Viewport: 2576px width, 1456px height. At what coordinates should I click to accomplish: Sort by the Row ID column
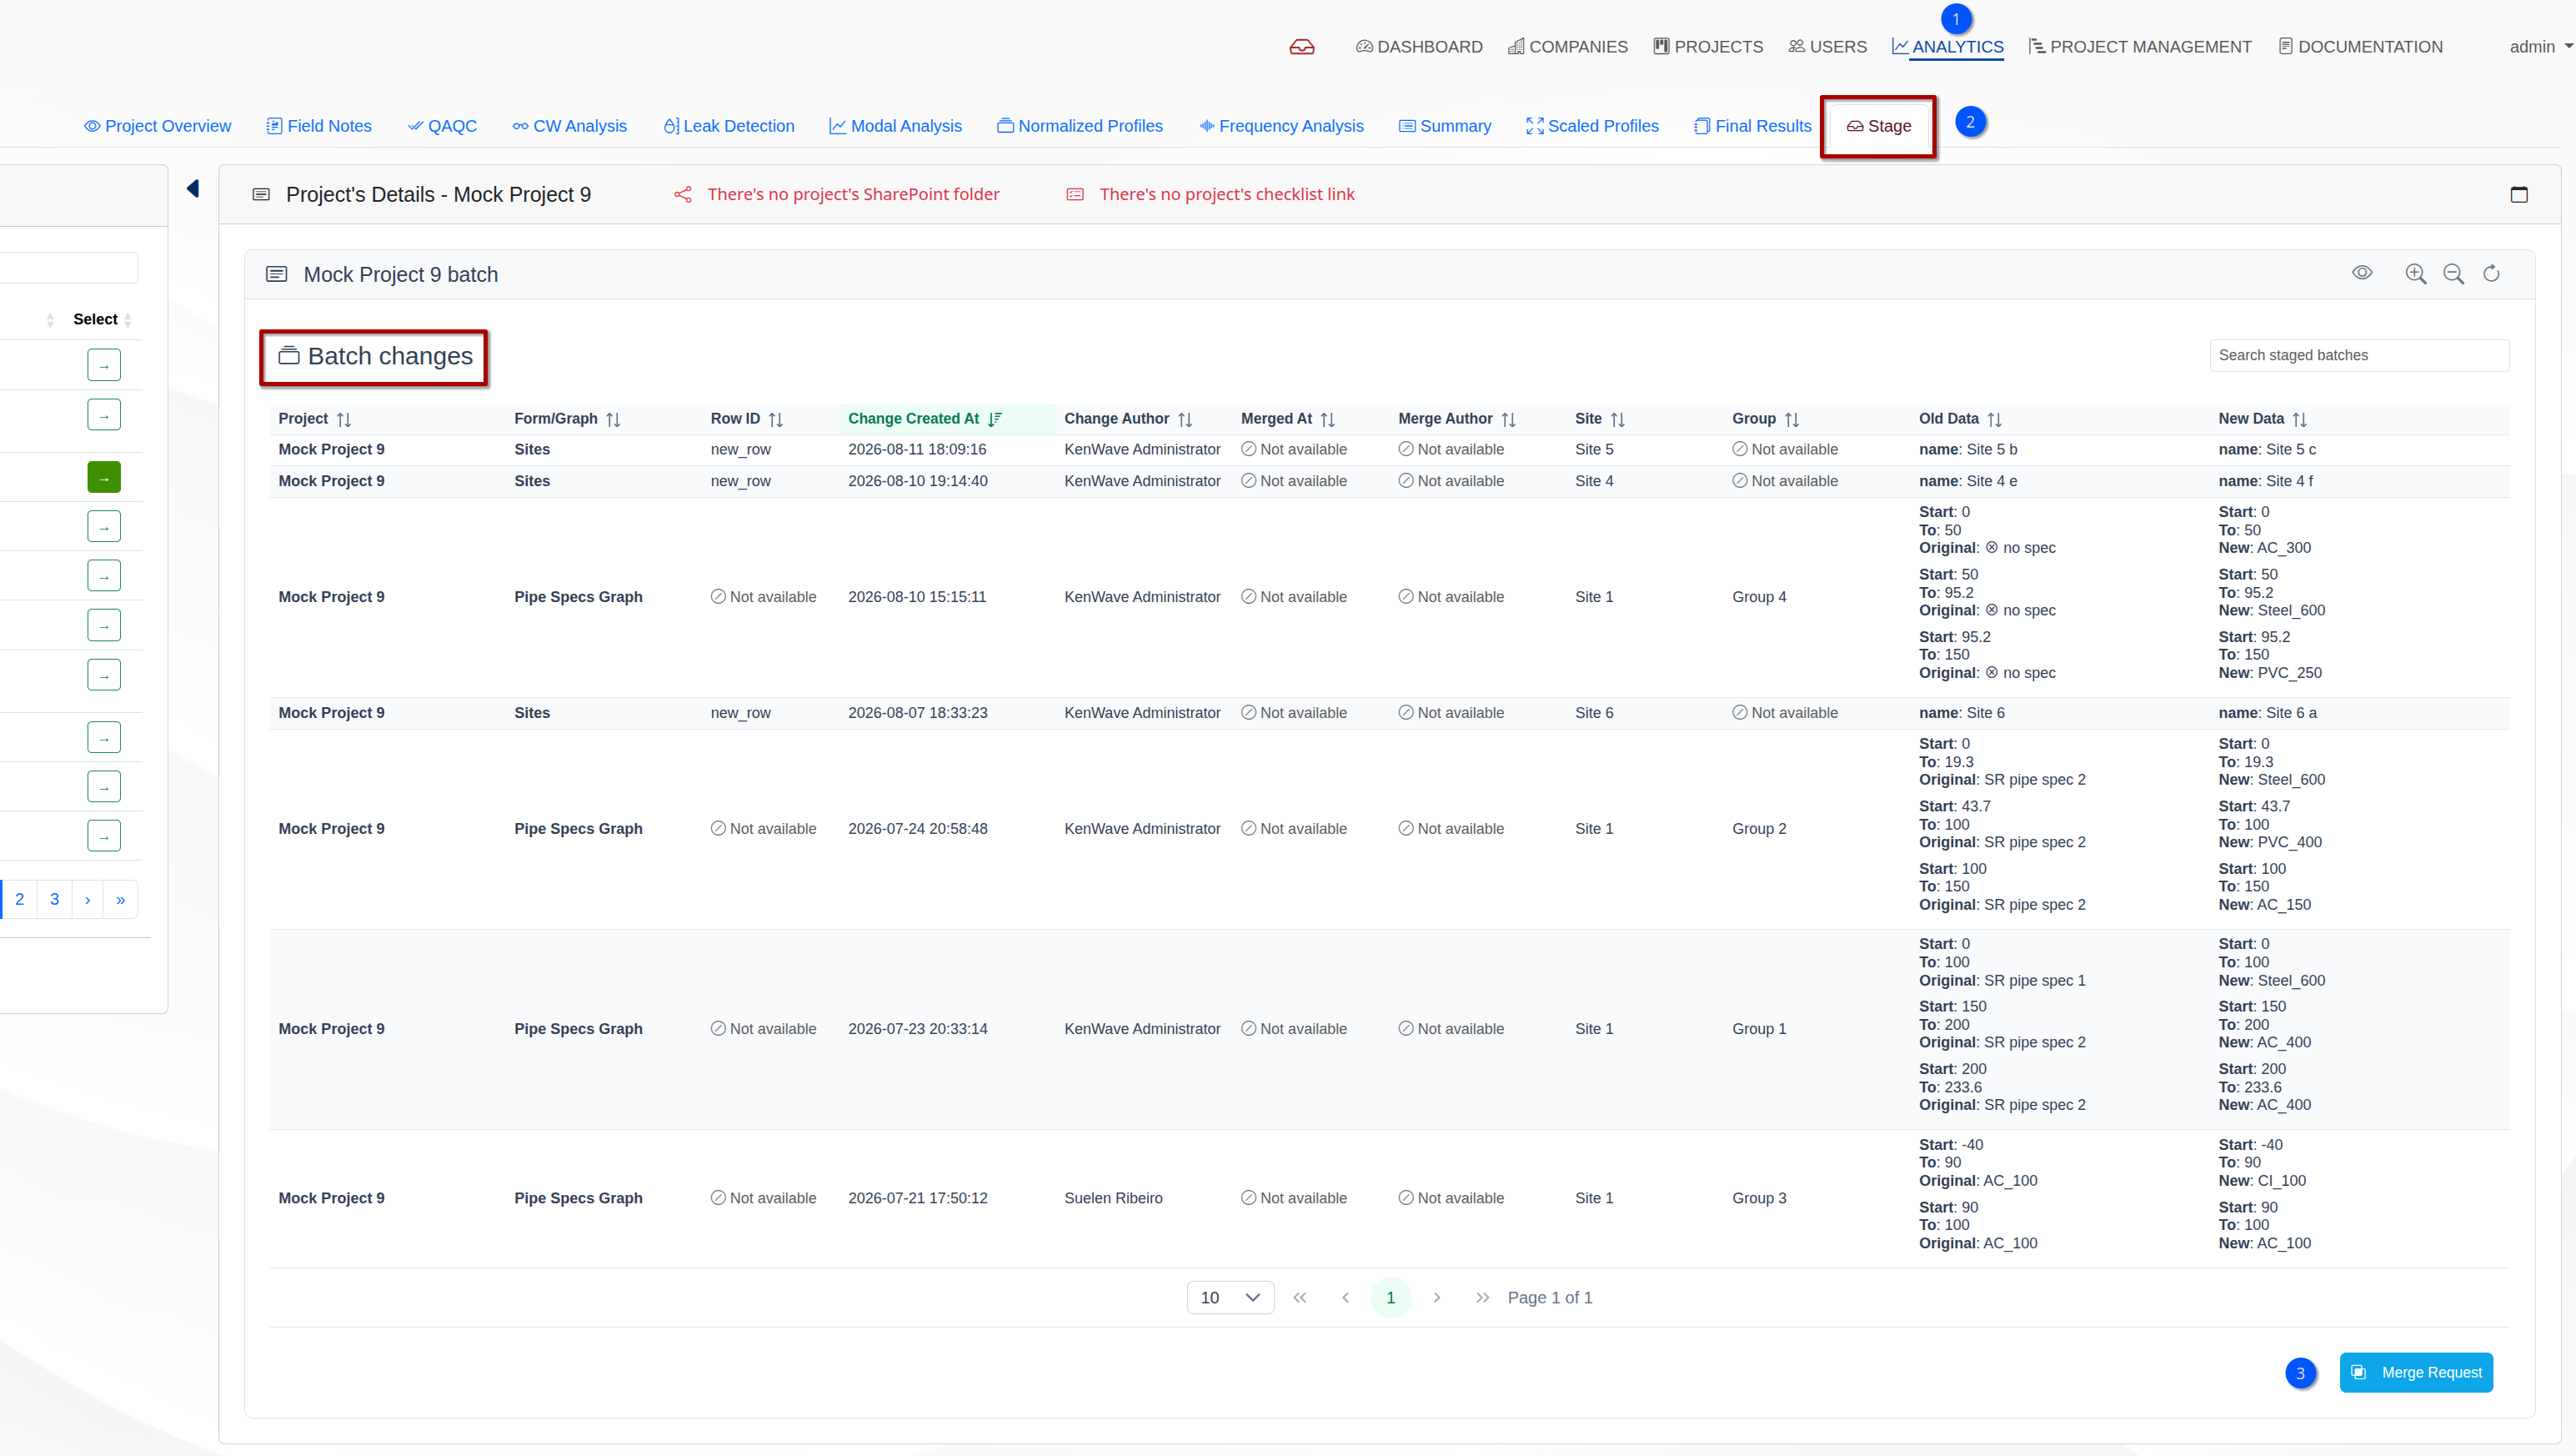tap(776, 419)
